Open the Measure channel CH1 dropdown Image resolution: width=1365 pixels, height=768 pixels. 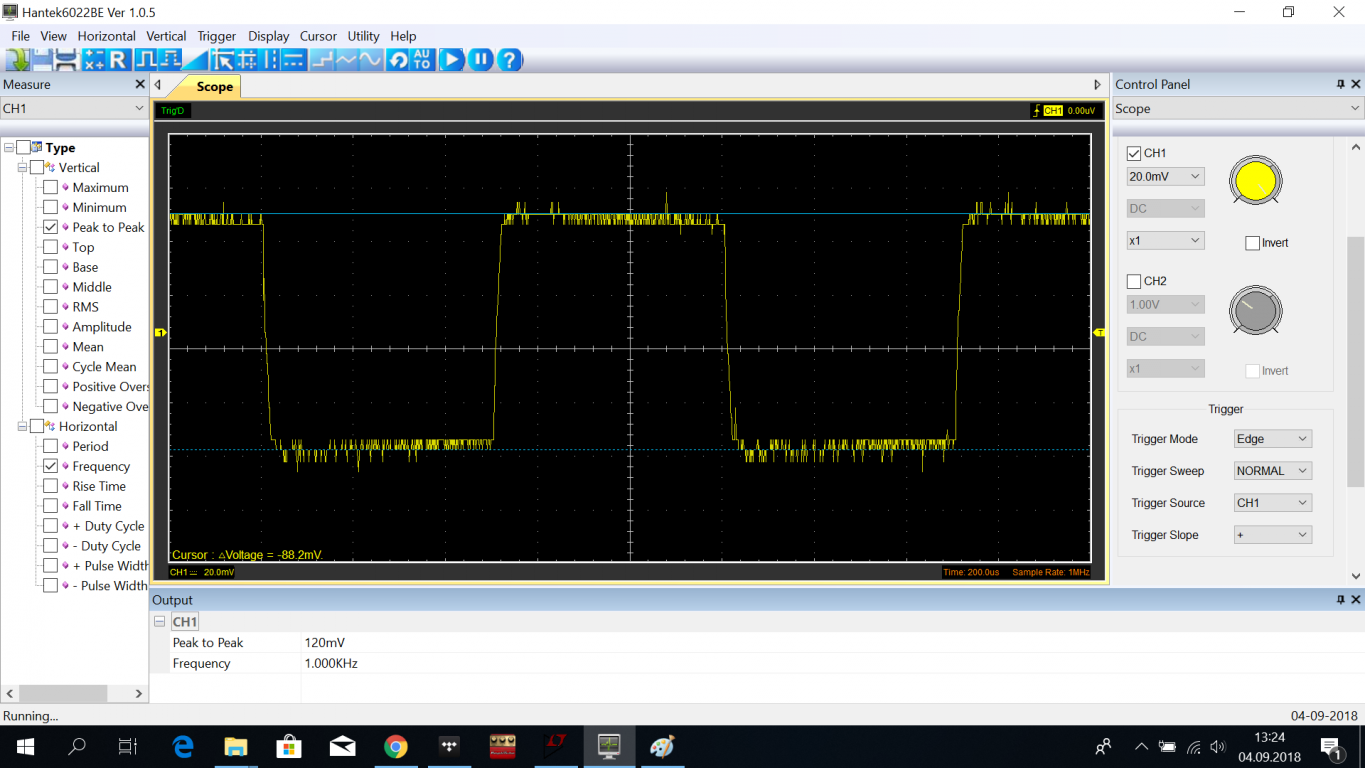click(x=74, y=108)
